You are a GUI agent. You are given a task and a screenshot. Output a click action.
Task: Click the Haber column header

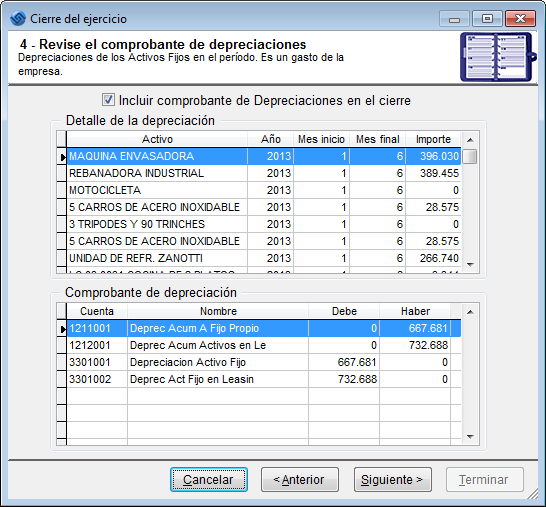415,311
